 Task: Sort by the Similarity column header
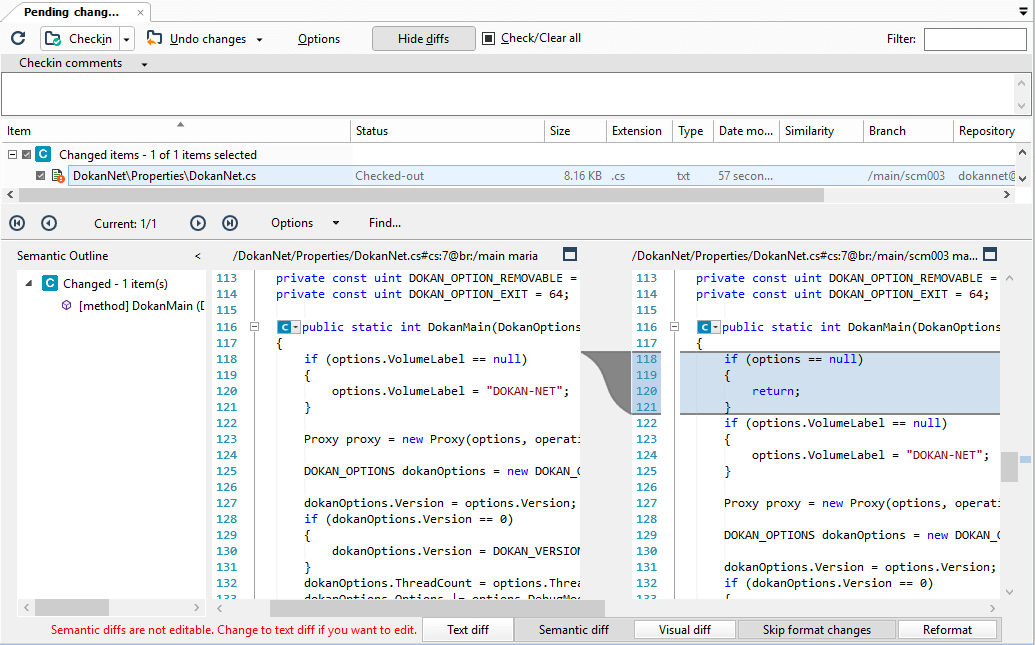(821, 131)
